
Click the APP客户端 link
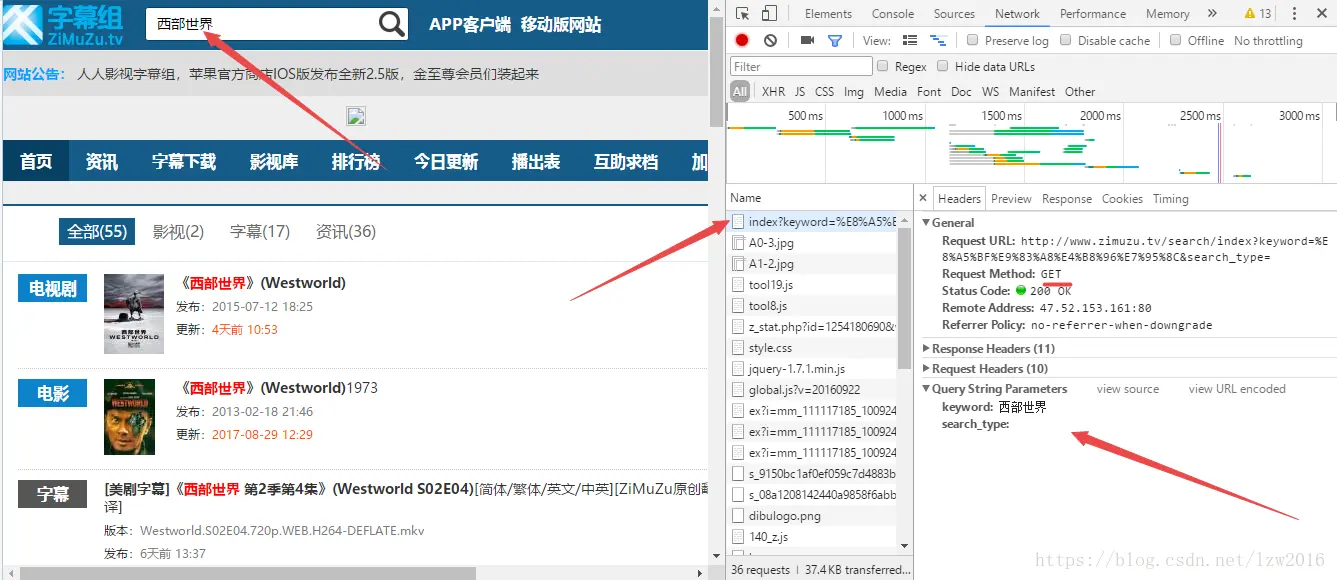(x=470, y=24)
